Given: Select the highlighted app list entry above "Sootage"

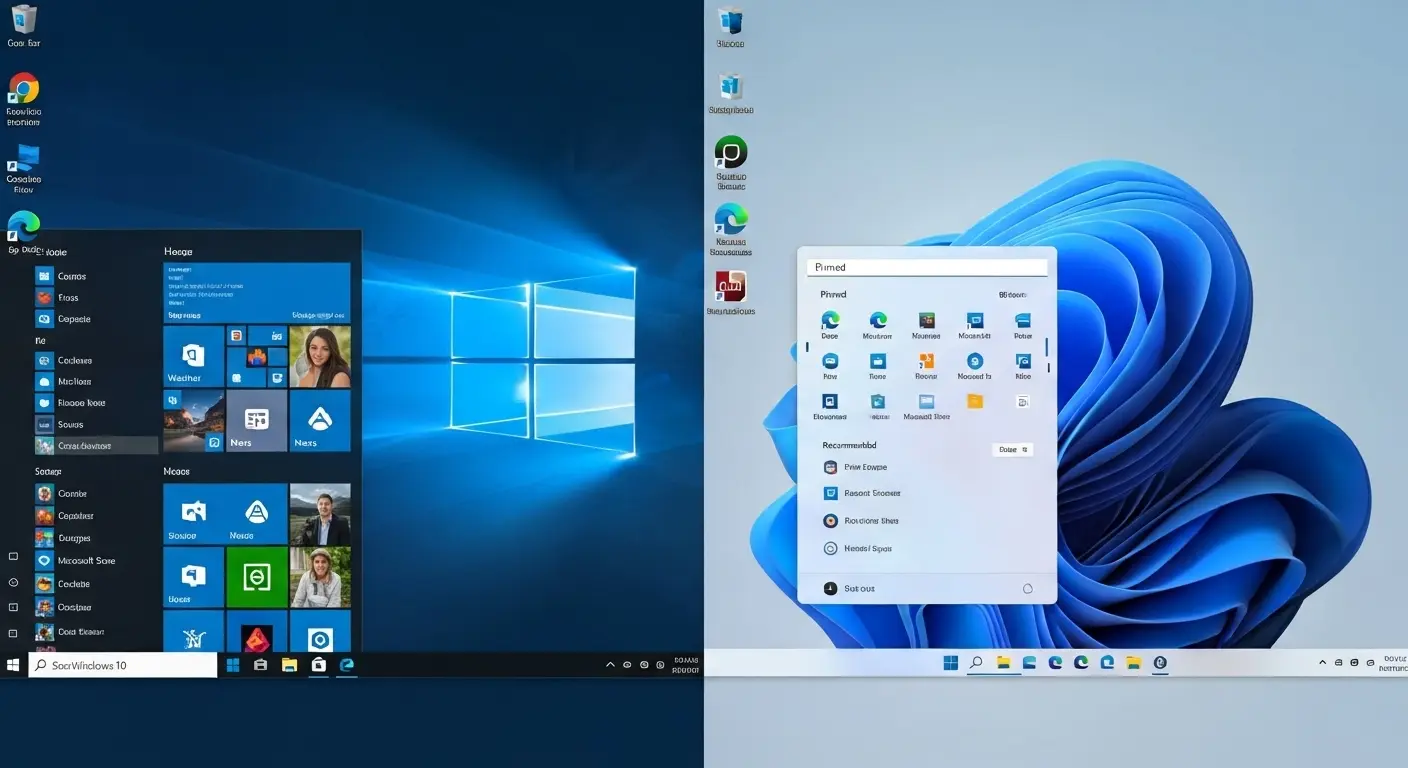Looking at the screenshot, I should coord(96,446).
